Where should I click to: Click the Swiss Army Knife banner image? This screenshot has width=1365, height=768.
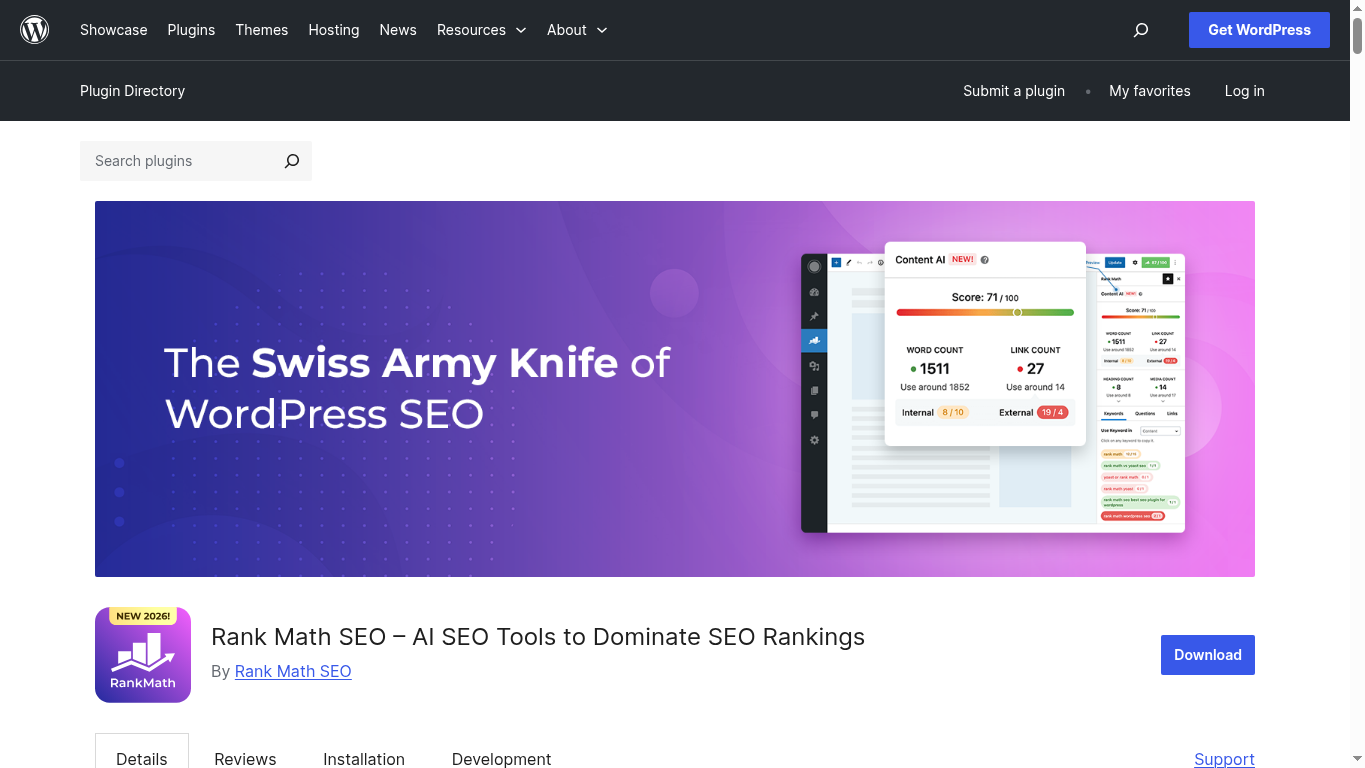pos(675,389)
